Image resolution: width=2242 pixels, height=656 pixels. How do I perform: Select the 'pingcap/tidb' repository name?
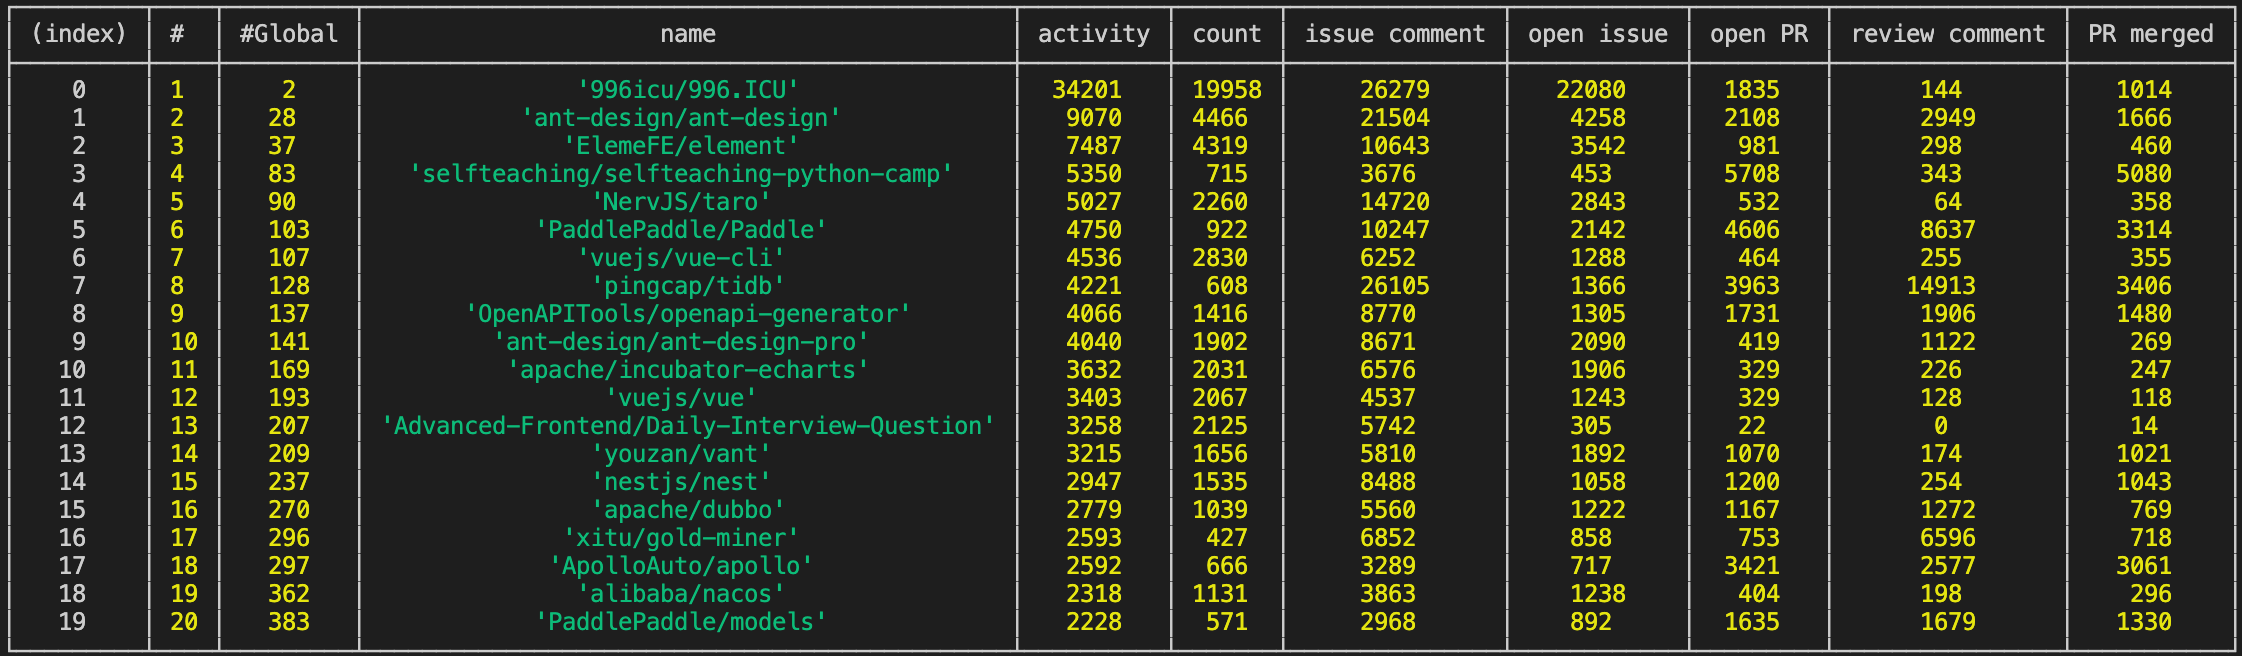[x=687, y=286]
